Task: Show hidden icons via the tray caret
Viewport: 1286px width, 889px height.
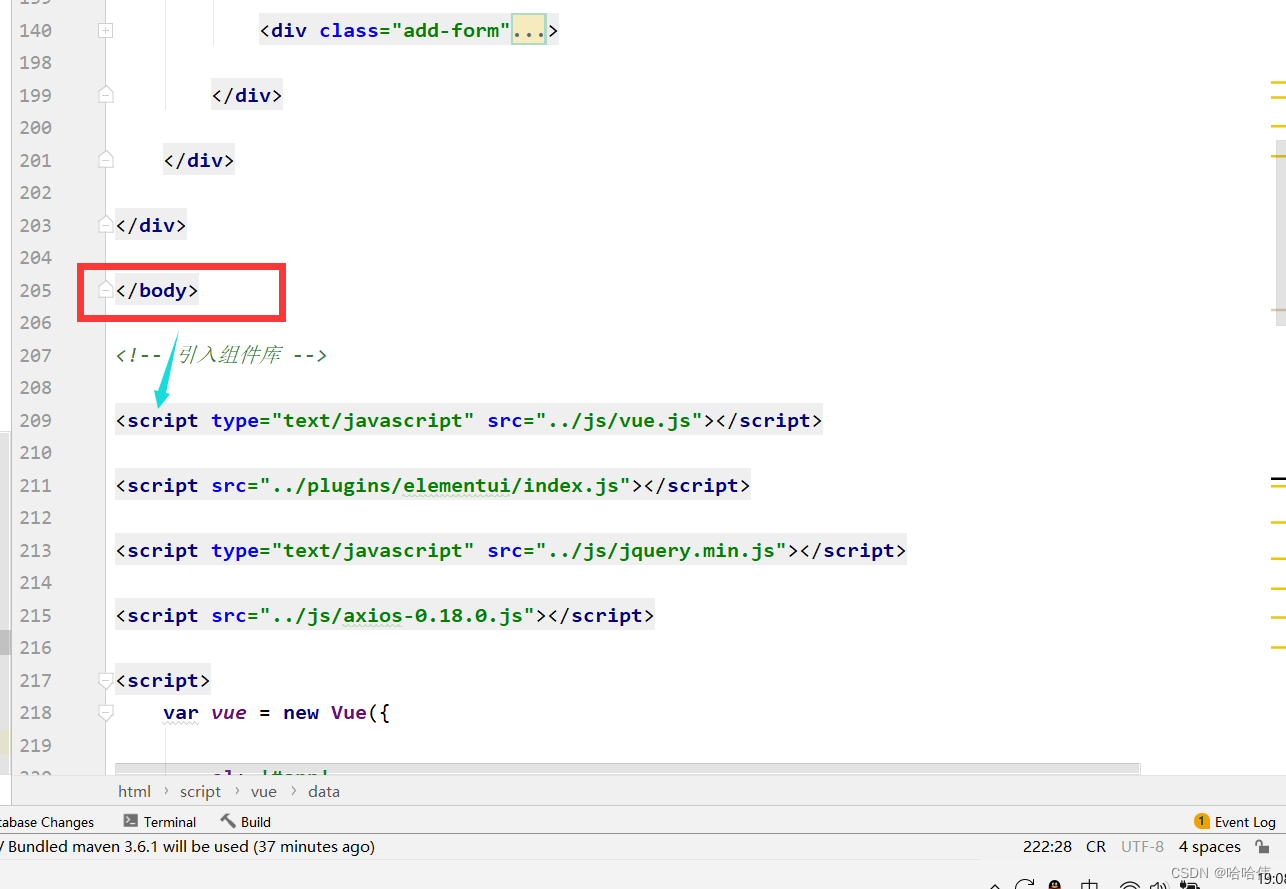Action: coord(993,885)
